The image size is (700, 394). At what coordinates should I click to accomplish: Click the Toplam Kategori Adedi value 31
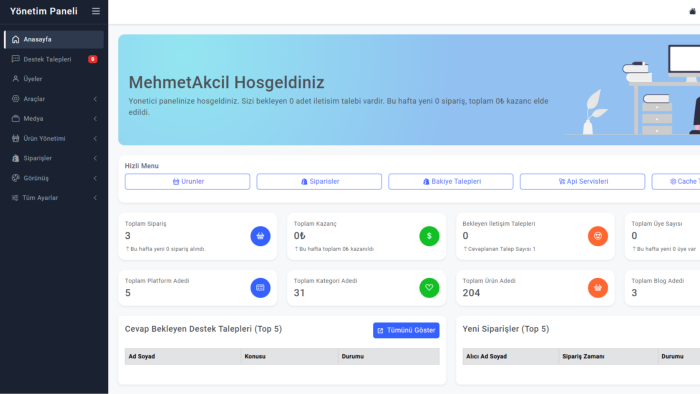299,293
